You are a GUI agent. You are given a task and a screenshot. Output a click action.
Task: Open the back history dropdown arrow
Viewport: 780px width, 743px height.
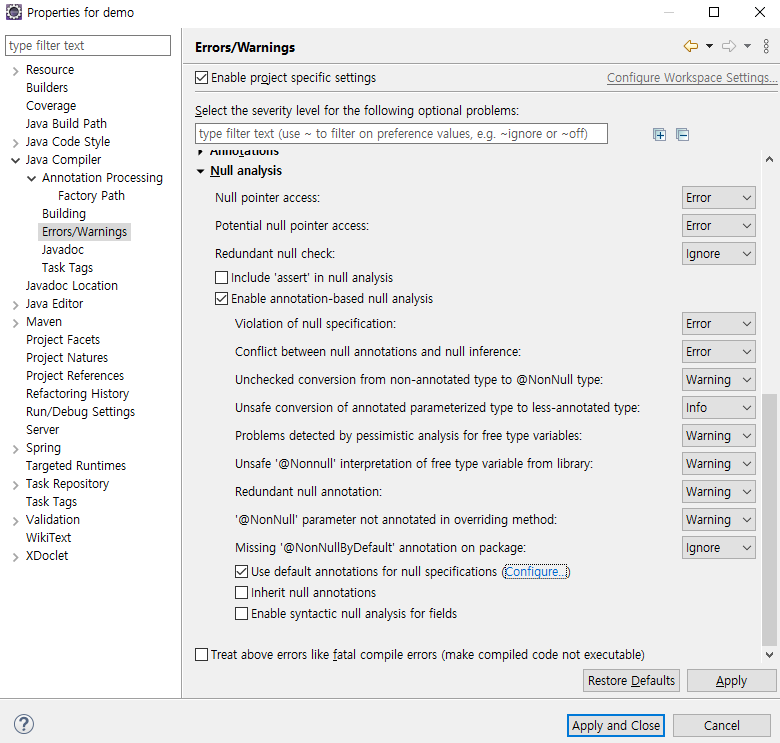coord(709,46)
